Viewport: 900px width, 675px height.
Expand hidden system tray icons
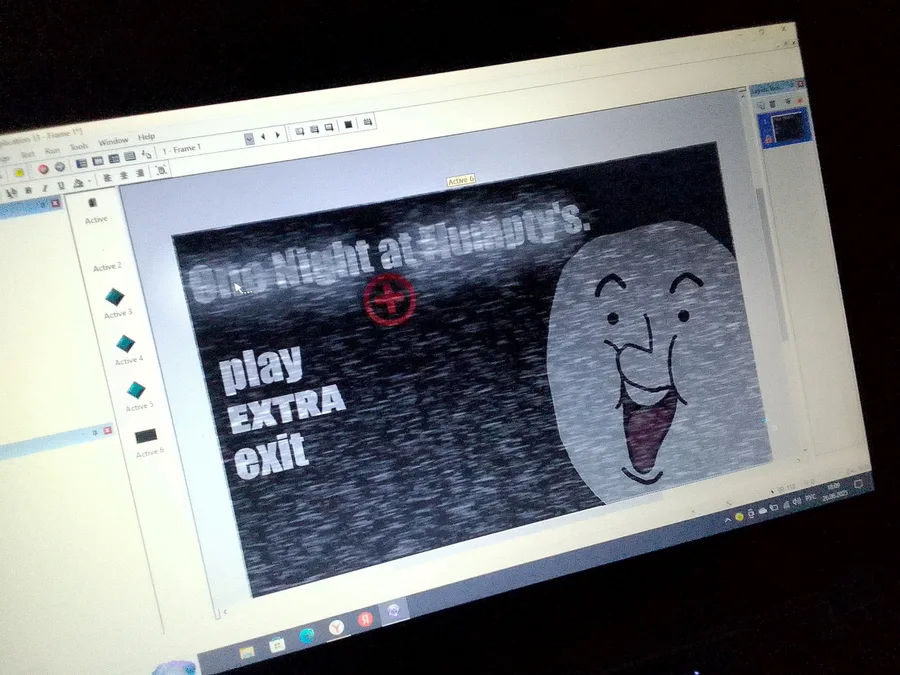point(728,520)
